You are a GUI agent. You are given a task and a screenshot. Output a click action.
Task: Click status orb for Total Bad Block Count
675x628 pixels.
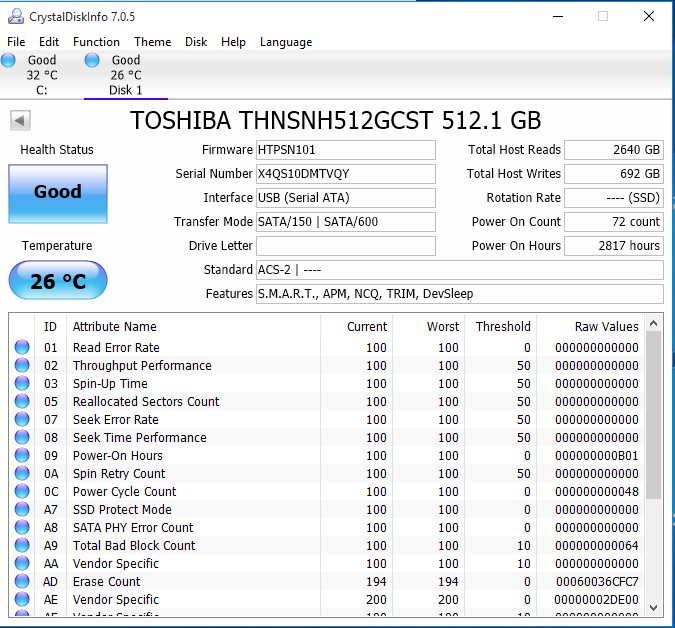[x=22, y=546]
